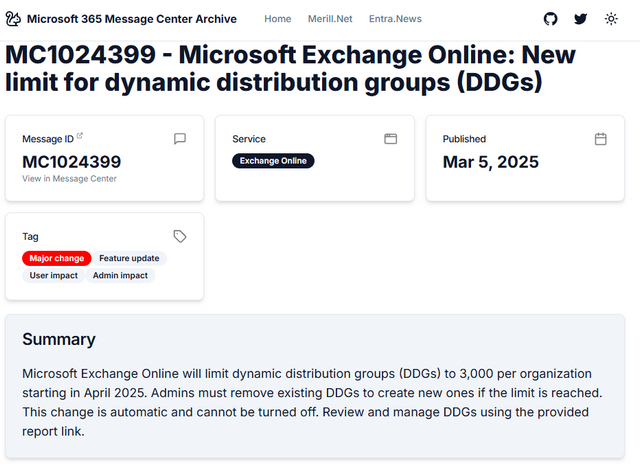Click the Admin impact tag

tap(120, 275)
